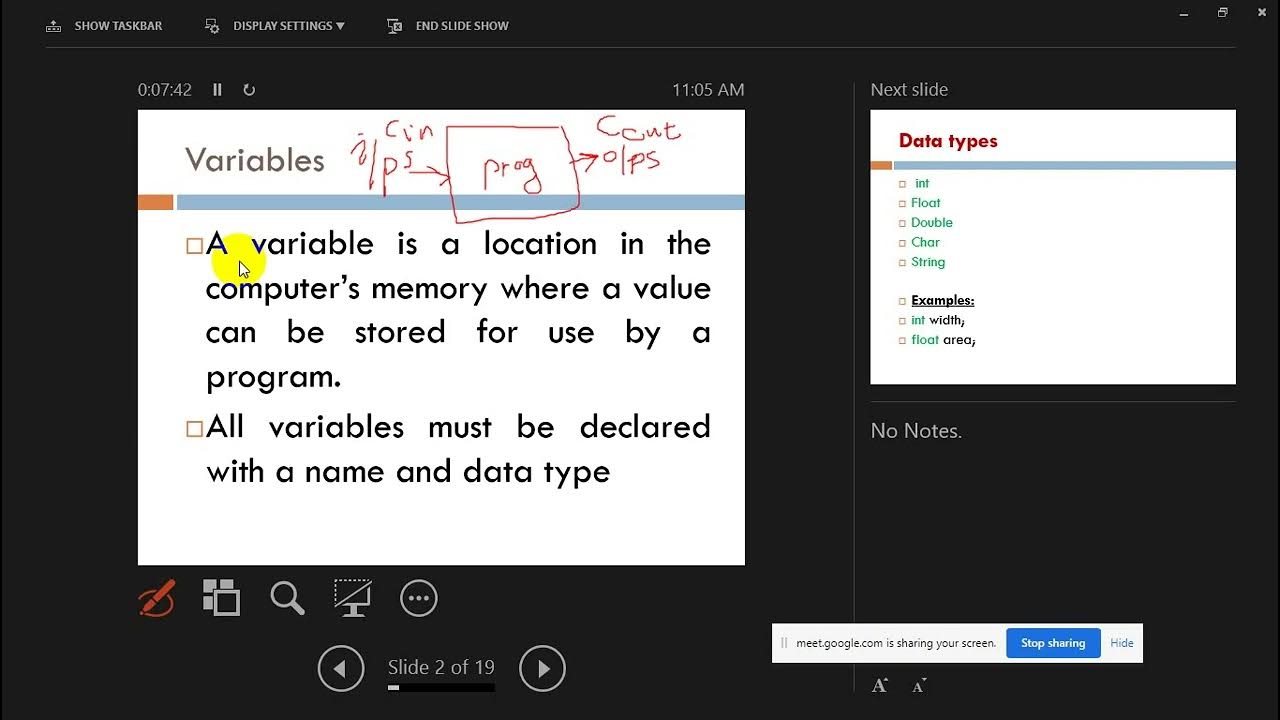
Task: Click the Show Taskbar icon
Action: click(x=53, y=26)
